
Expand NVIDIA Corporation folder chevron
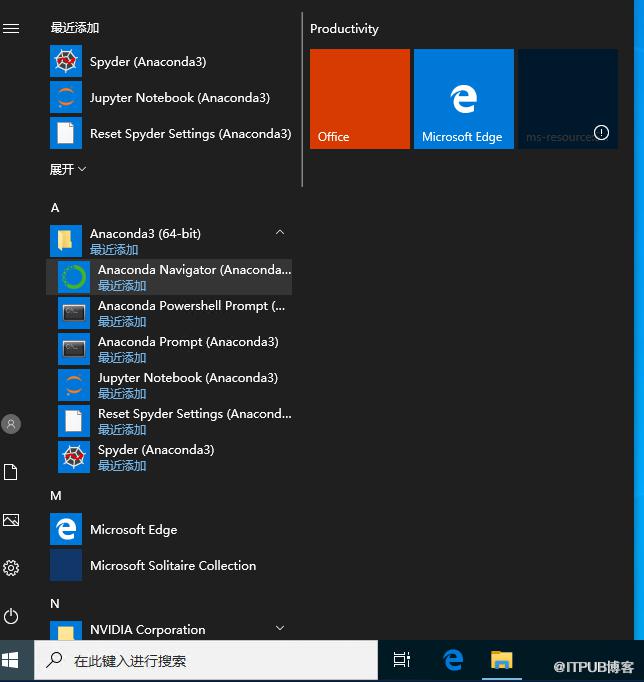tap(280, 629)
